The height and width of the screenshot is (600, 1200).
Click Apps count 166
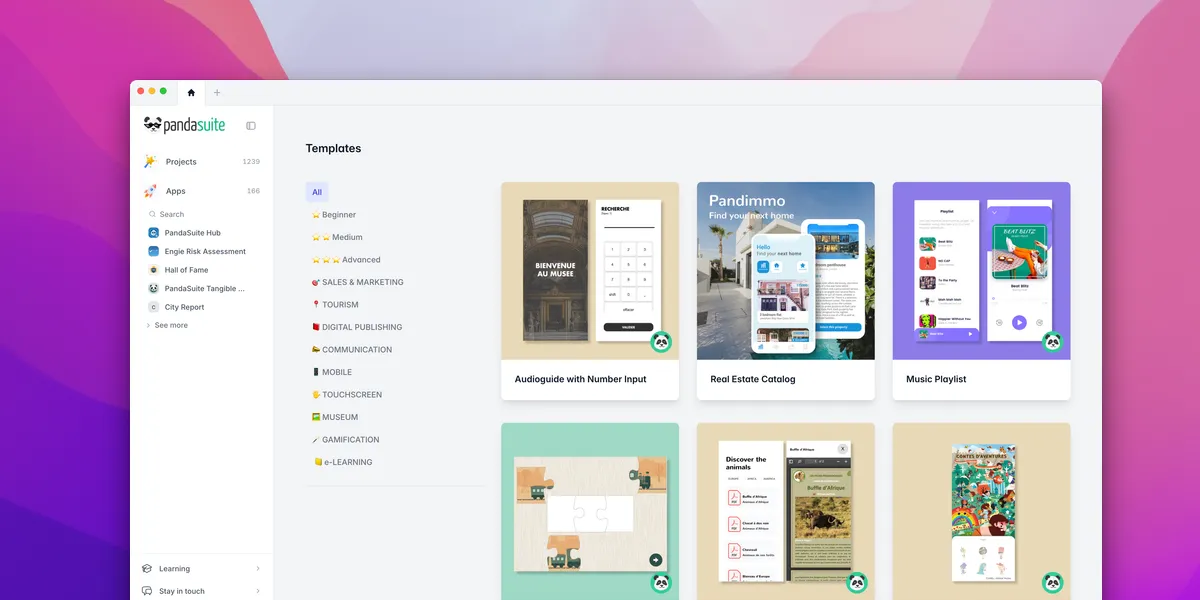pyautogui.click(x=253, y=191)
